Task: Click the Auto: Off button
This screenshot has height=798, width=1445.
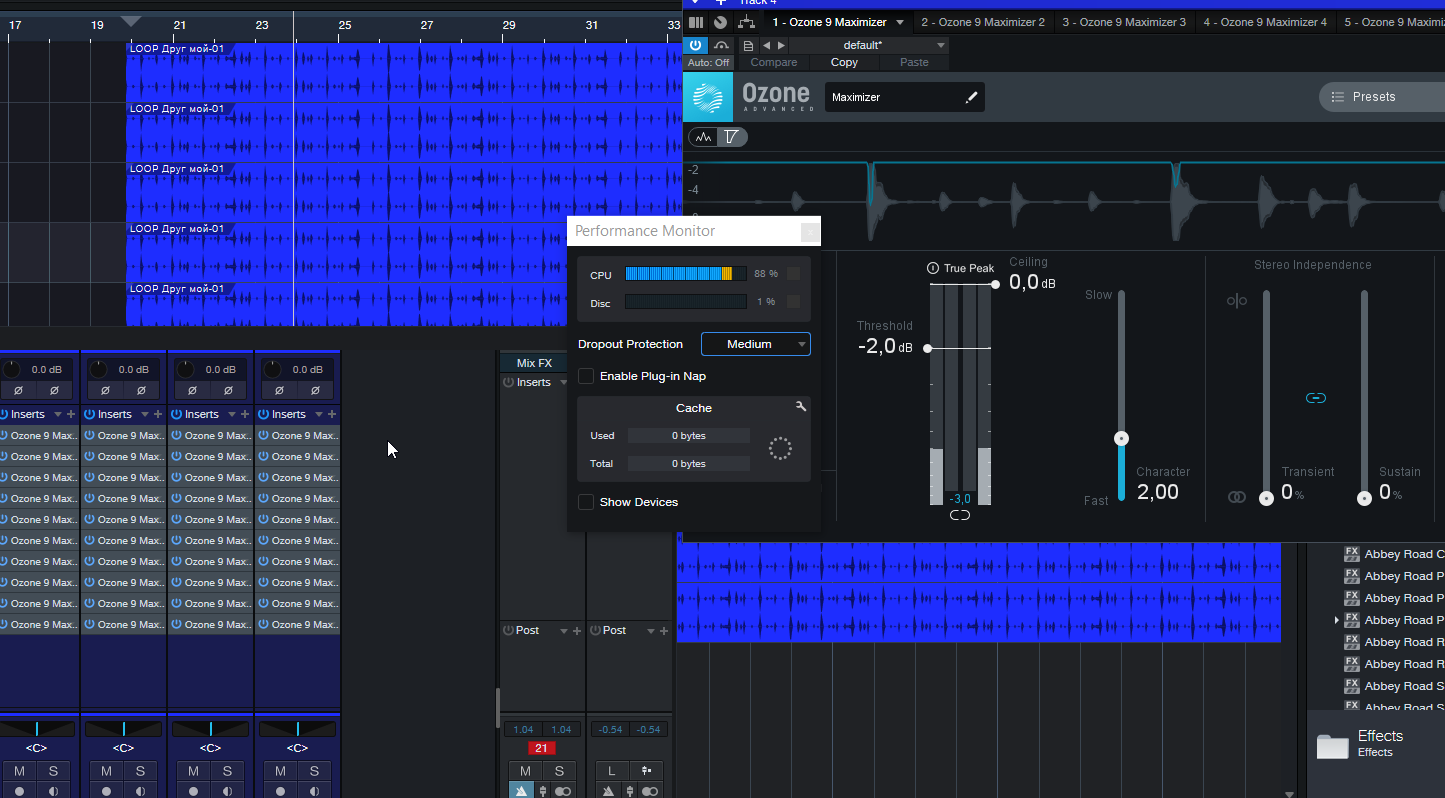Action: 709,62
